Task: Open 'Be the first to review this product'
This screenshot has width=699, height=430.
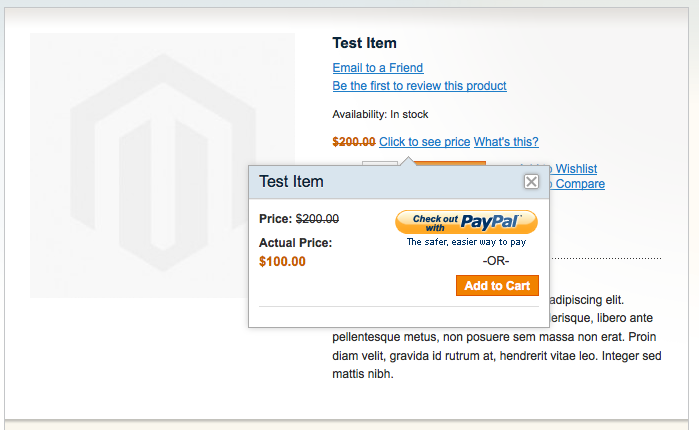Action: [419, 86]
